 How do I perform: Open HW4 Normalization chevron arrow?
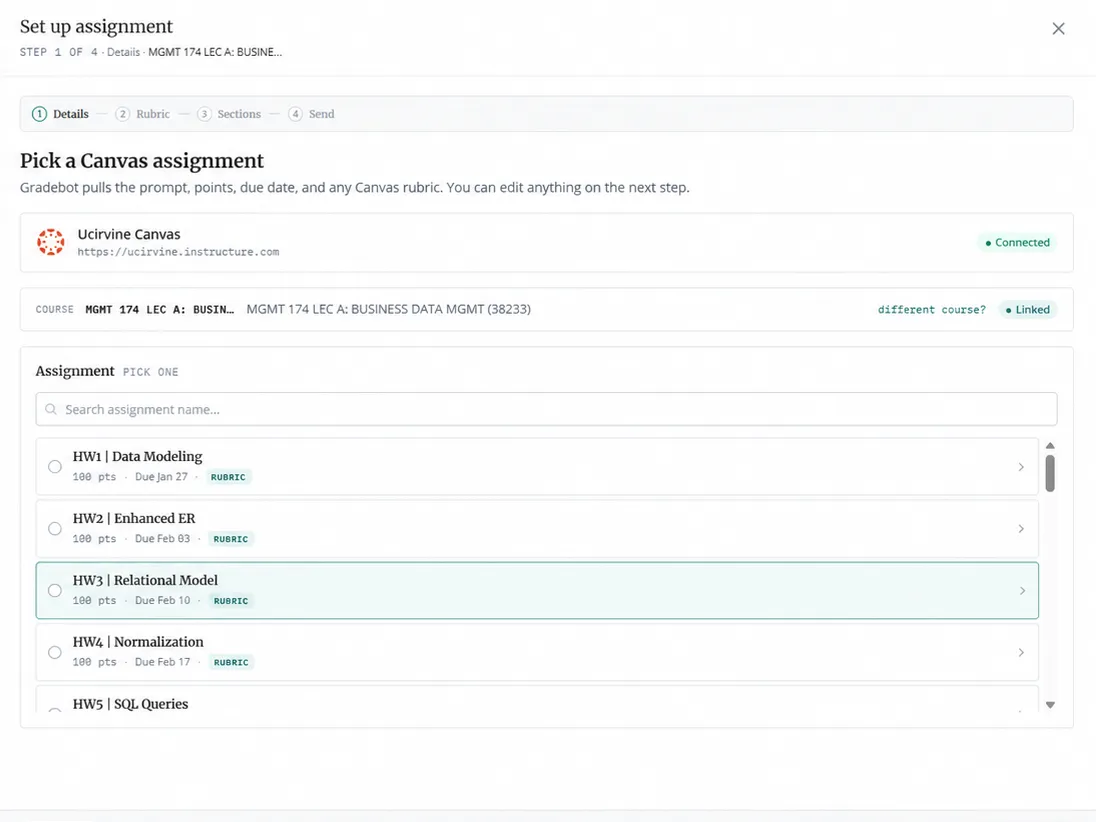click(x=1021, y=652)
